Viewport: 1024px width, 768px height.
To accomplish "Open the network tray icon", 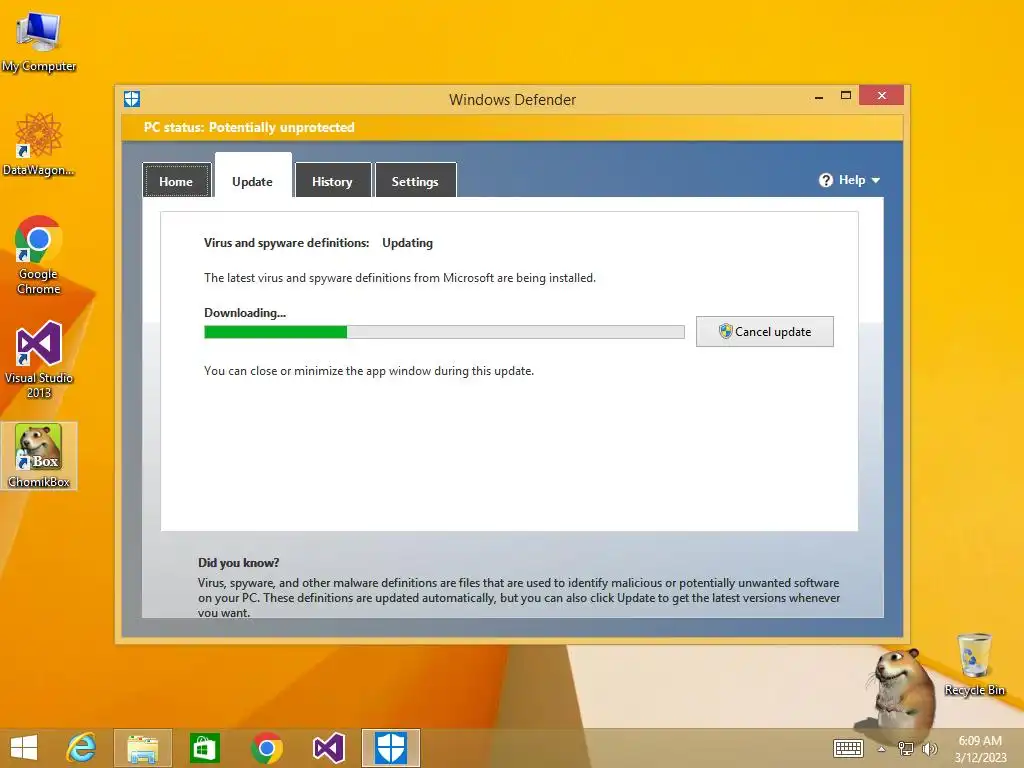I will click(906, 748).
